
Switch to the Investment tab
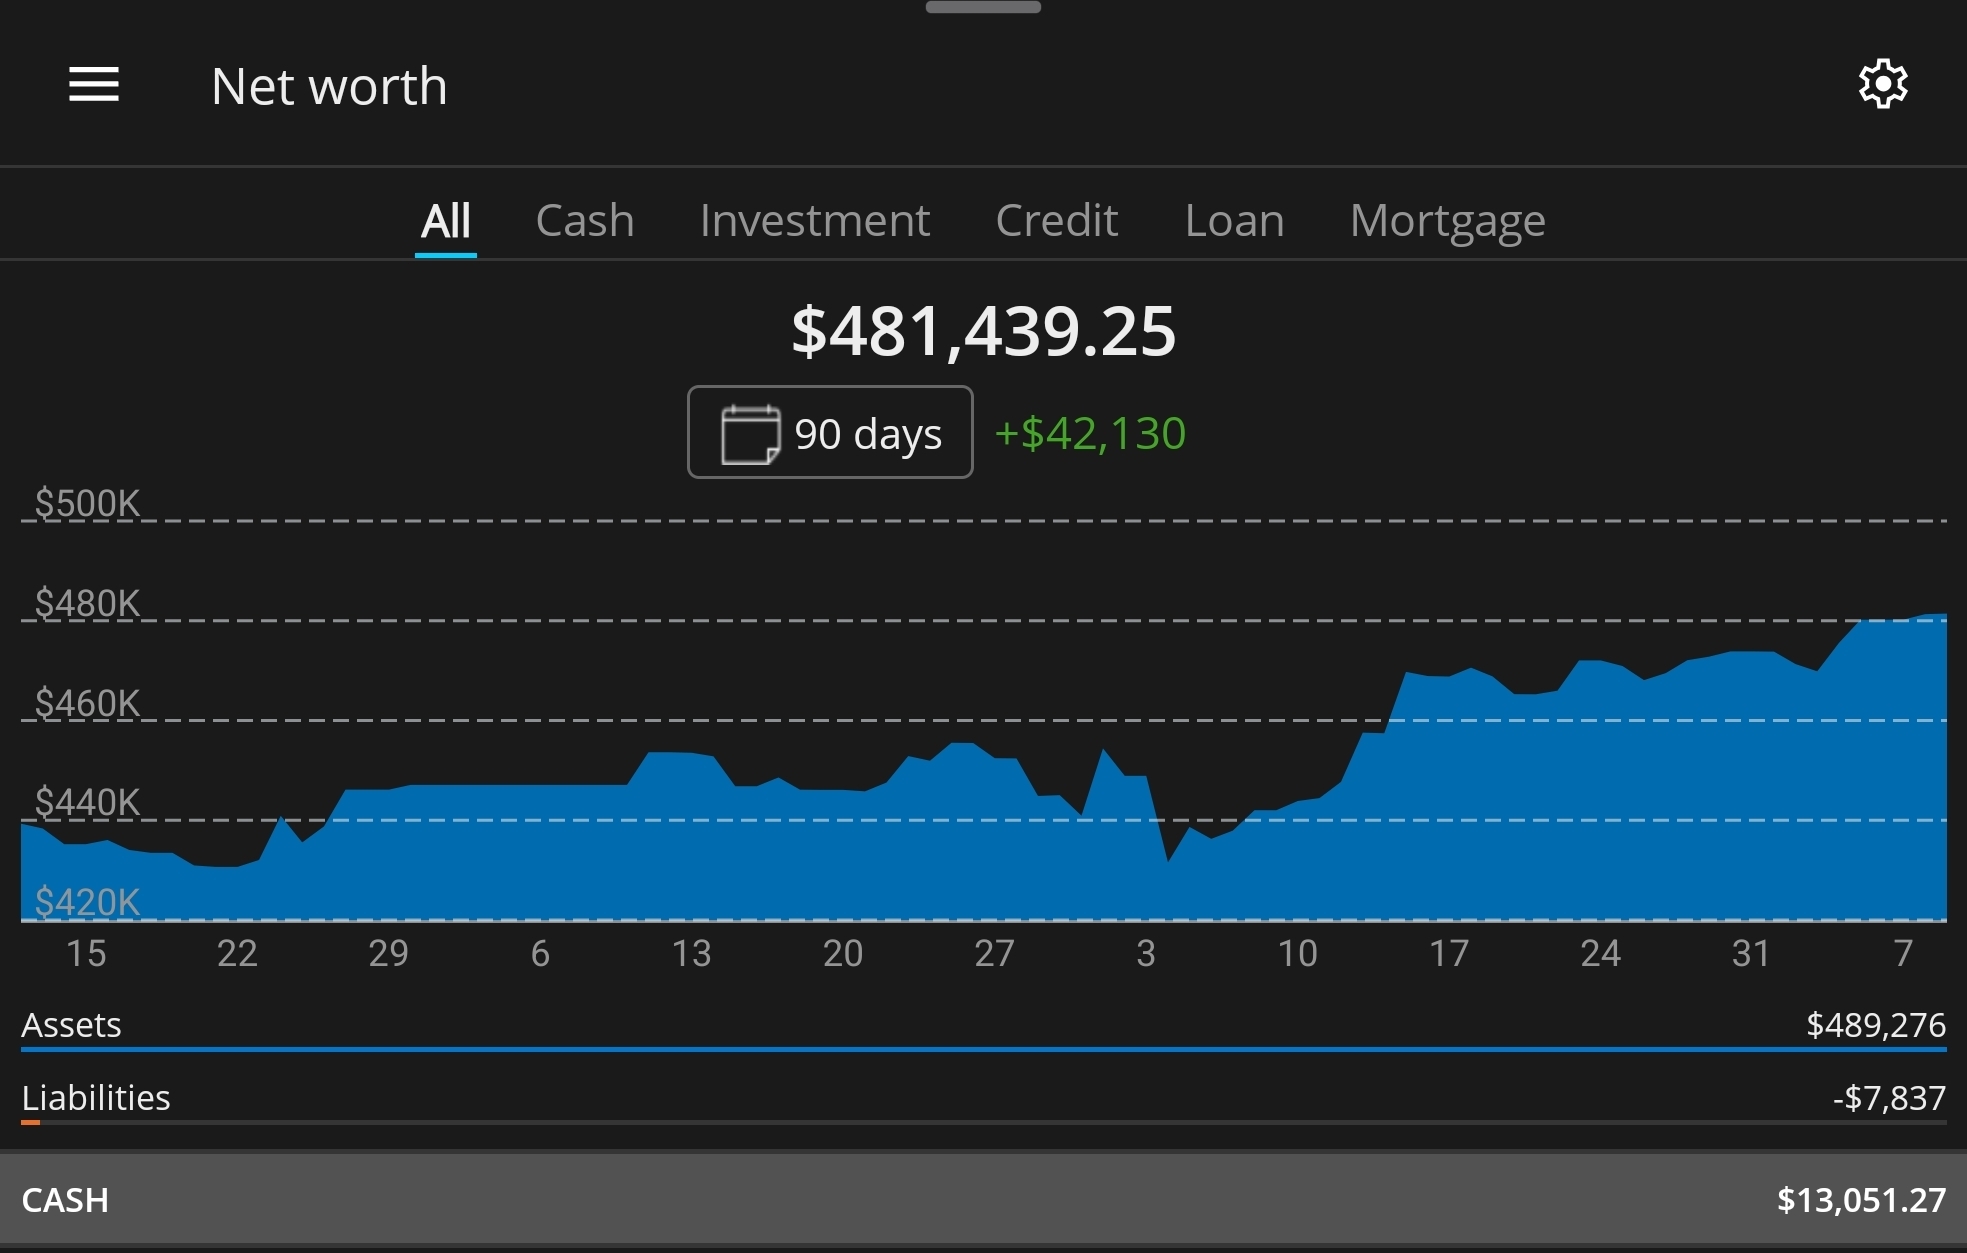[814, 221]
